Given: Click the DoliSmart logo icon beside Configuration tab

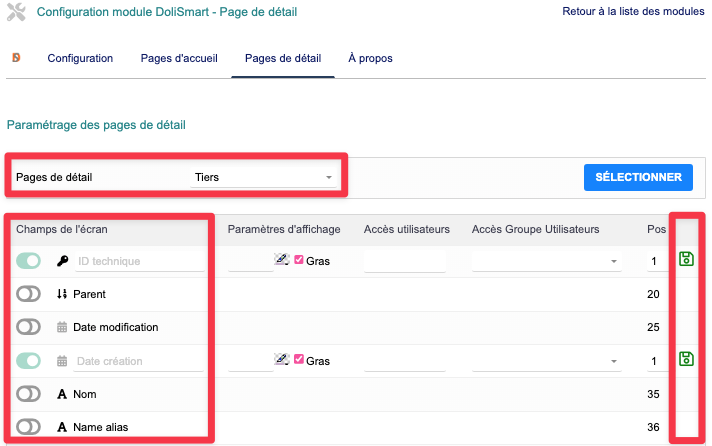Looking at the screenshot, I should (x=18, y=58).
